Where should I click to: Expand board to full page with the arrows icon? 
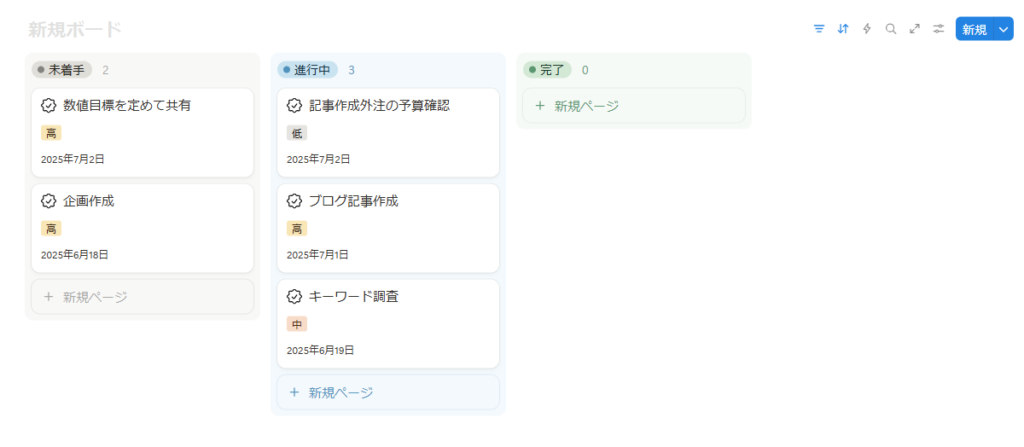click(x=914, y=29)
